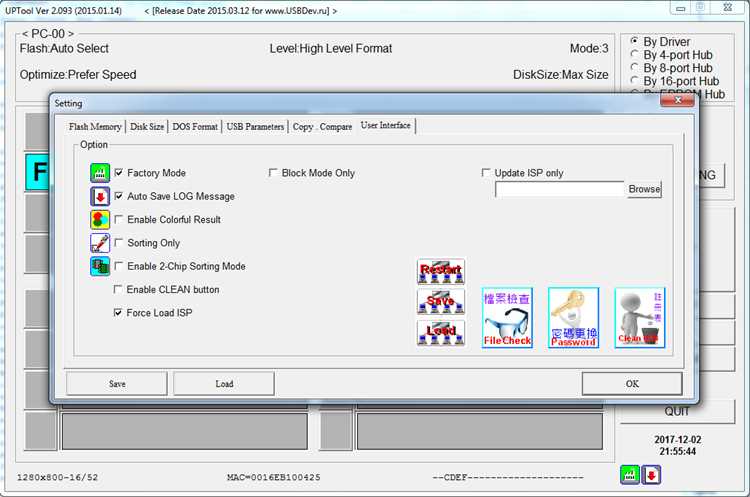Click the green Factory Mode icon in Option list
Image resolution: width=750 pixels, height=497 pixels.
[99, 173]
